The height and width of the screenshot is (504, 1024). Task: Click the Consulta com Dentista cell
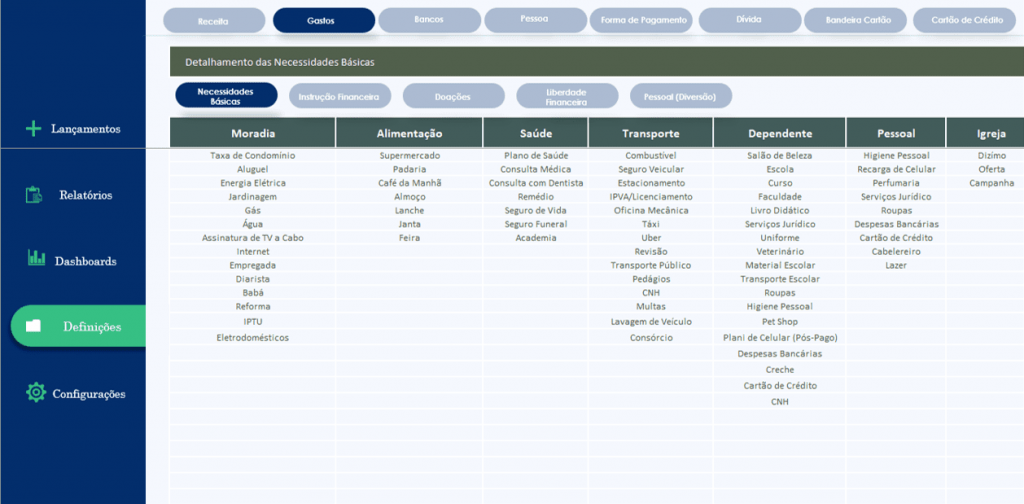pos(536,183)
